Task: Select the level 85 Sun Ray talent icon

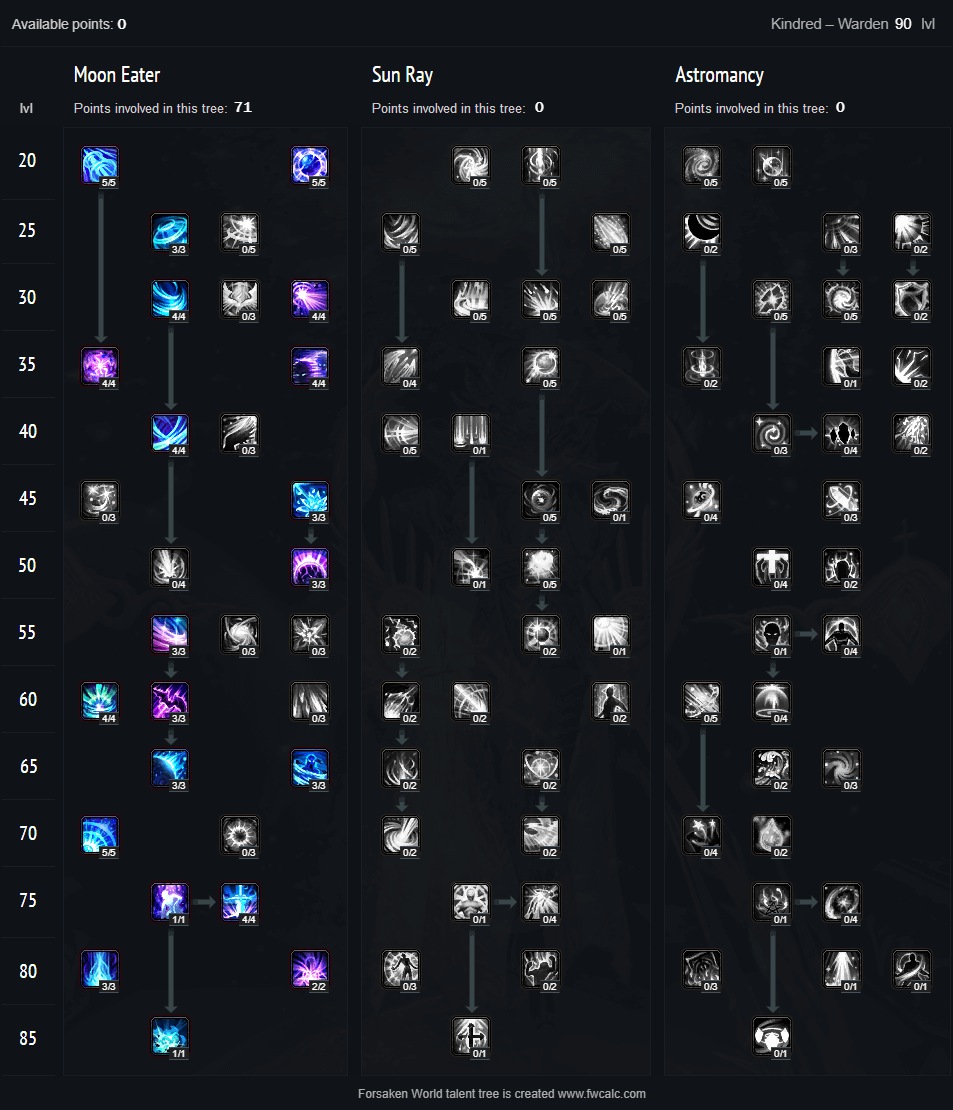Action: 471,1037
